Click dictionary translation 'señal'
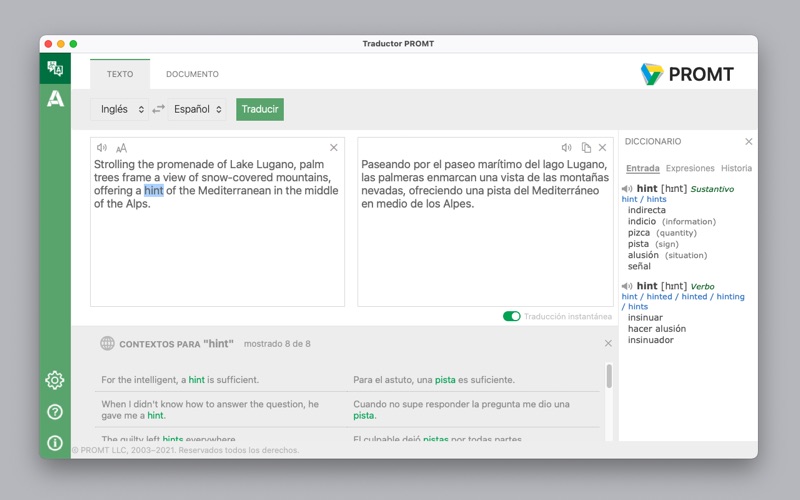Screen dimensions: 800x500 pyautogui.click(x=639, y=266)
